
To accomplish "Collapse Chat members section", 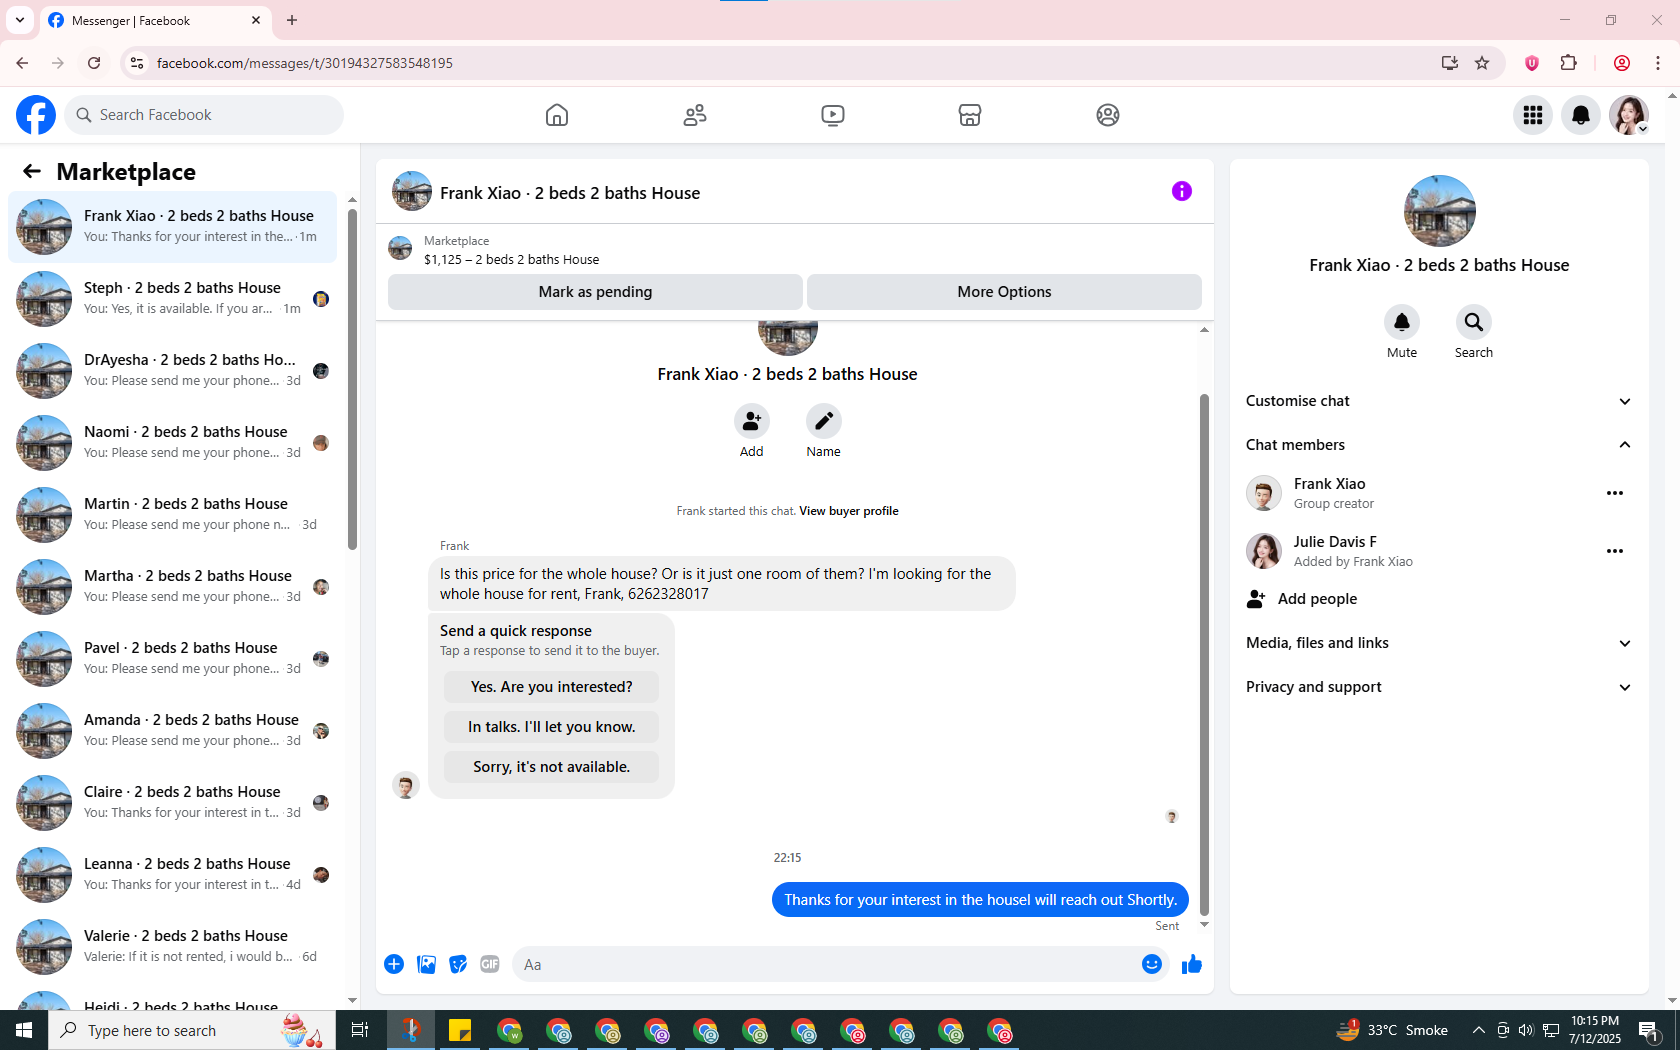I will (x=1439, y=445).
